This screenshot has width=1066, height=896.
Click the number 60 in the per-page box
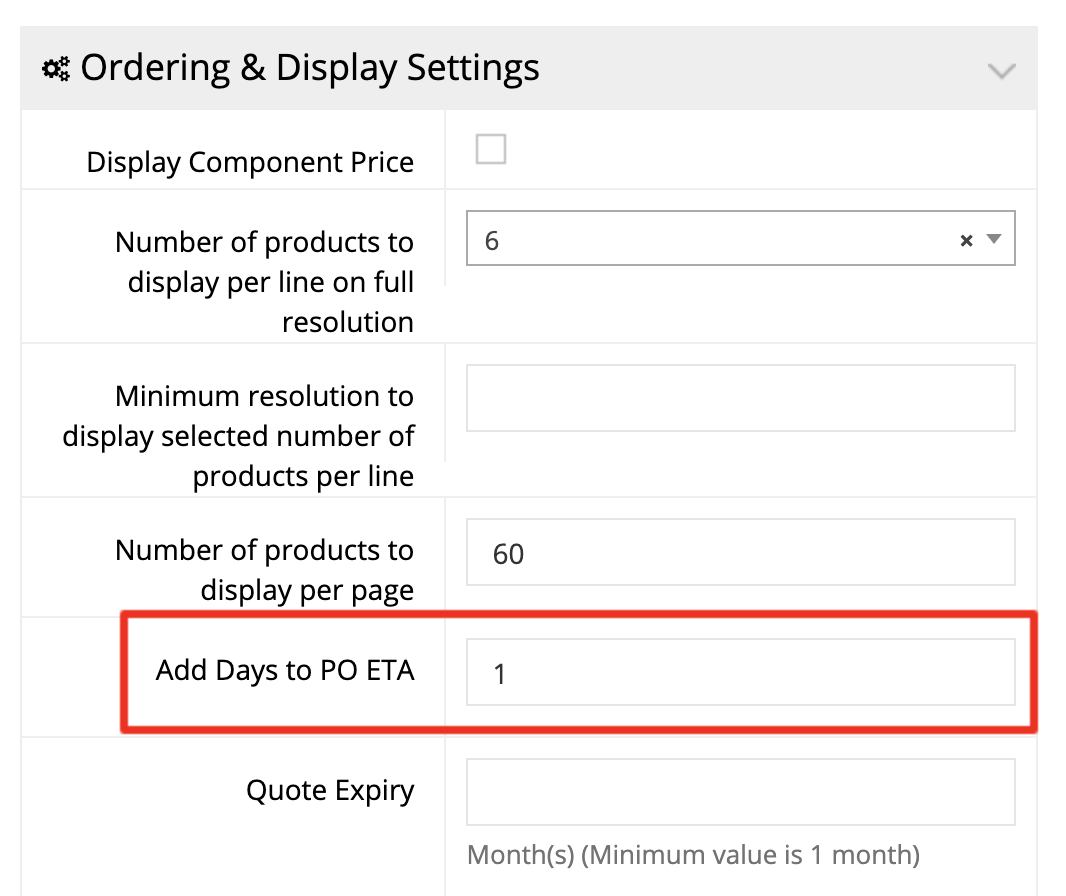508,554
